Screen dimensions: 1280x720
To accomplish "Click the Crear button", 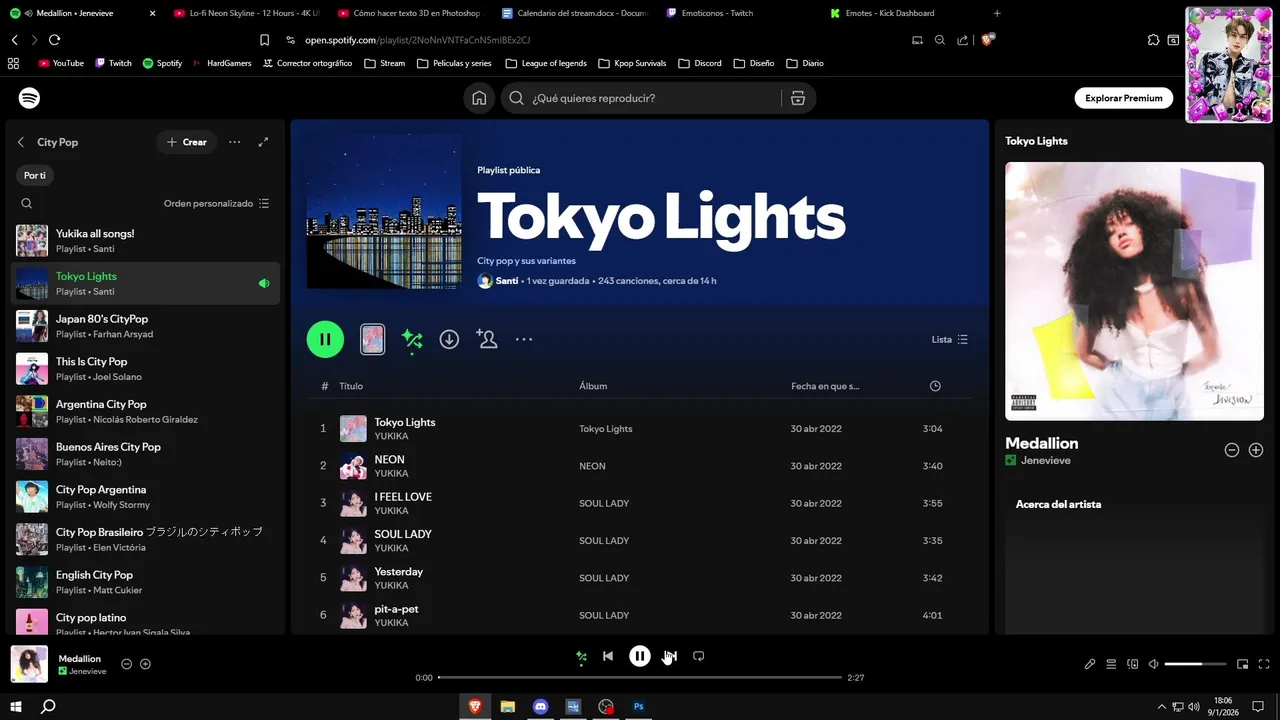I will coord(187,142).
